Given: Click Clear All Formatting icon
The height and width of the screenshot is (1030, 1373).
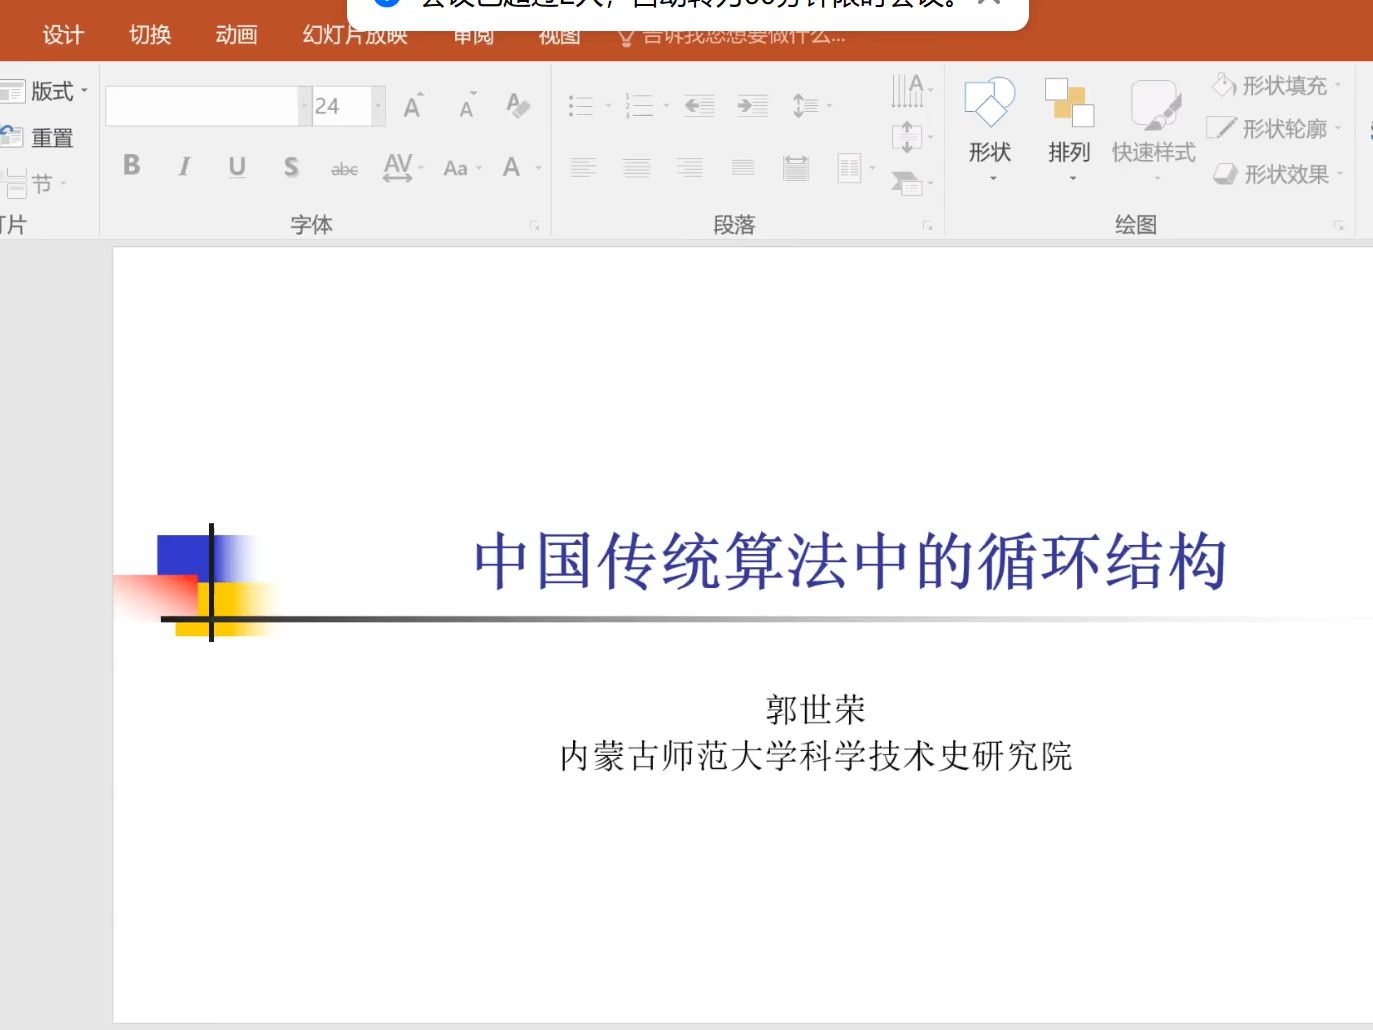Looking at the screenshot, I should [x=518, y=105].
